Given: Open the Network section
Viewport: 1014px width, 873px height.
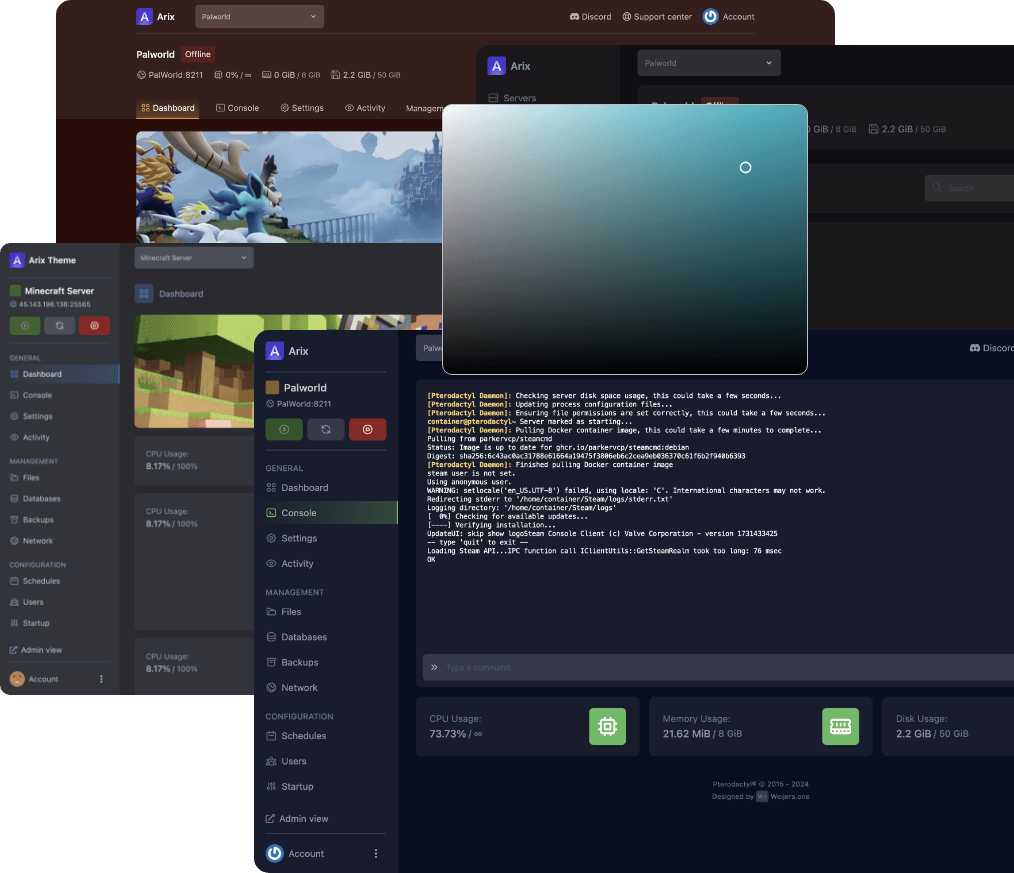Looking at the screenshot, I should point(298,687).
